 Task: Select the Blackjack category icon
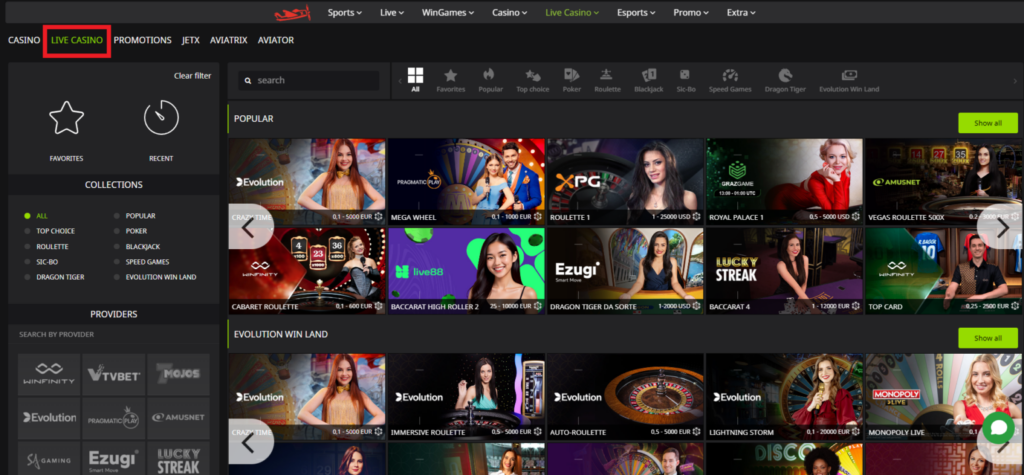click(x=648, y=75)
